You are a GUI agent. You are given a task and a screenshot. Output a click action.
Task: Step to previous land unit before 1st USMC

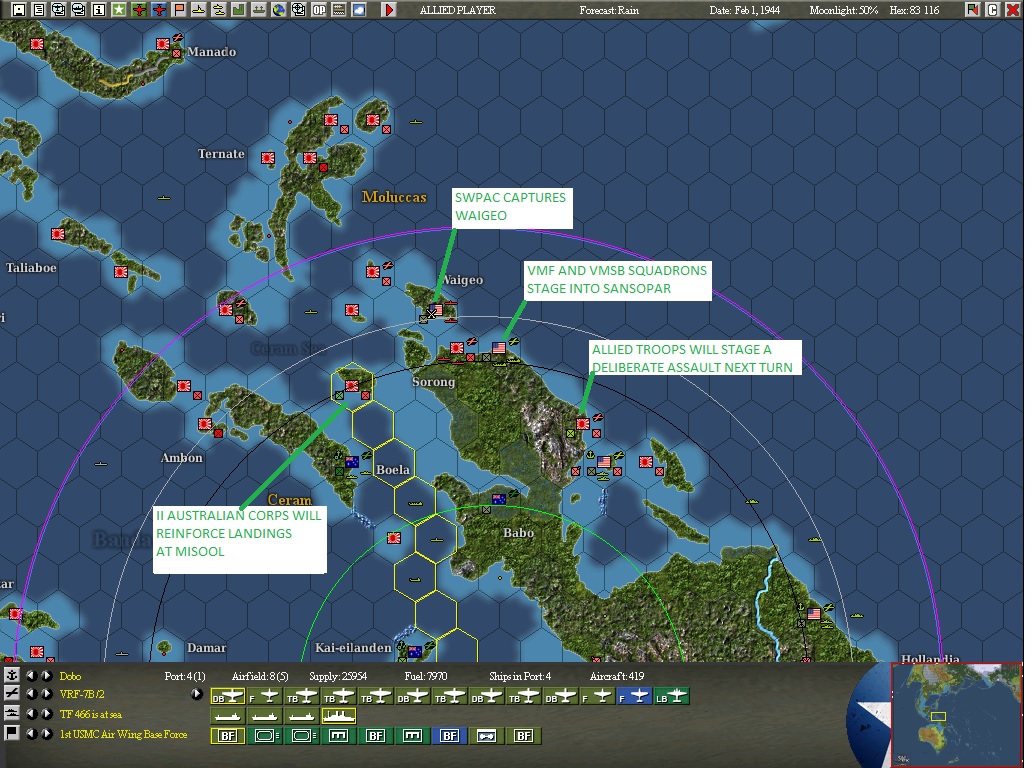click(31, 733)
